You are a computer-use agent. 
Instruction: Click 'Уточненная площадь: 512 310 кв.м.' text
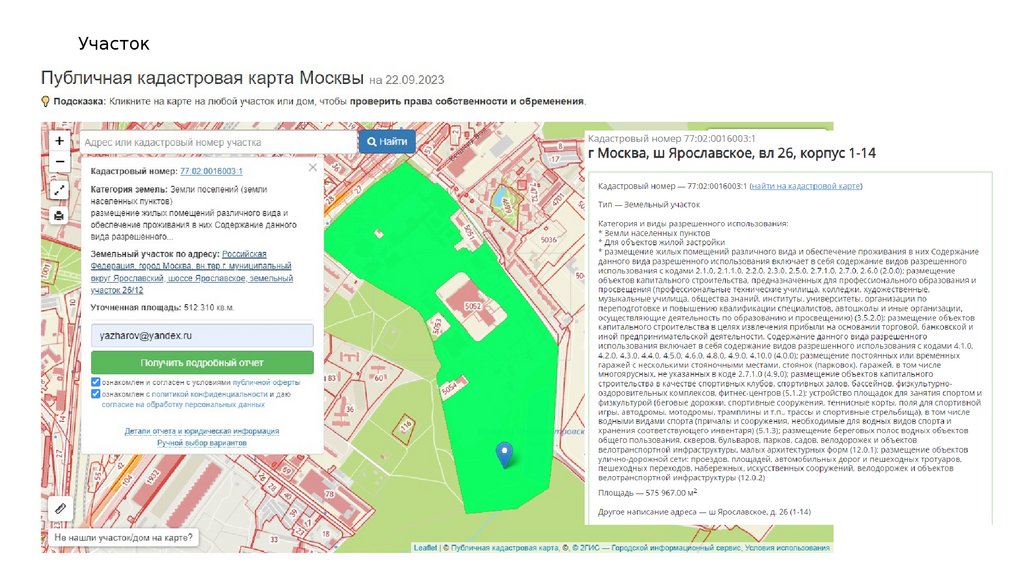(162, 308)
